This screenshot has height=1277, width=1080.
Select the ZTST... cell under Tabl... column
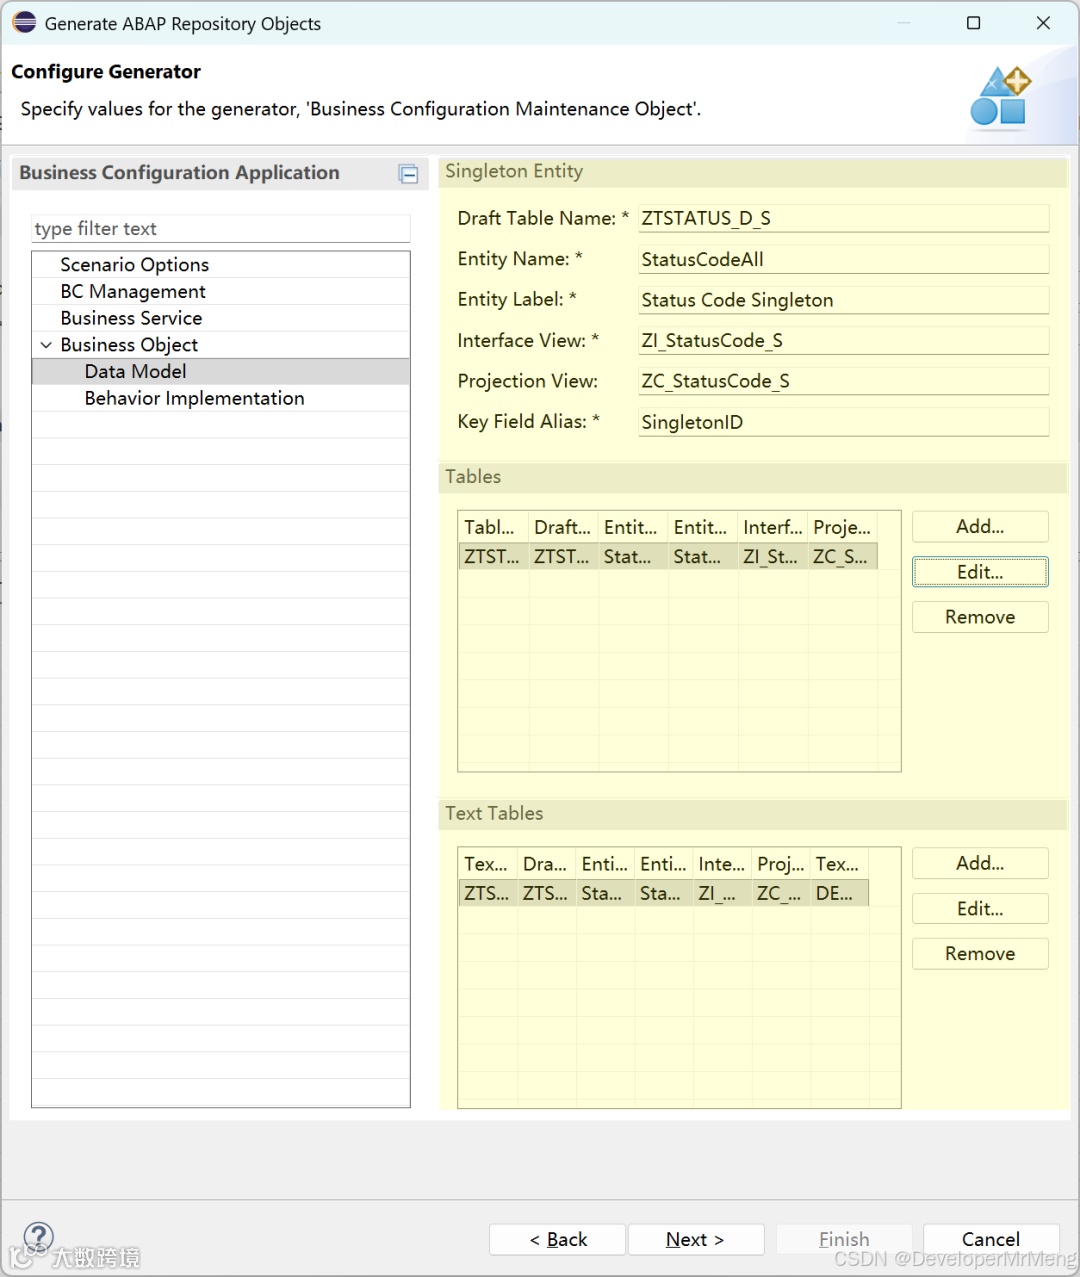(x=494, y=557)
